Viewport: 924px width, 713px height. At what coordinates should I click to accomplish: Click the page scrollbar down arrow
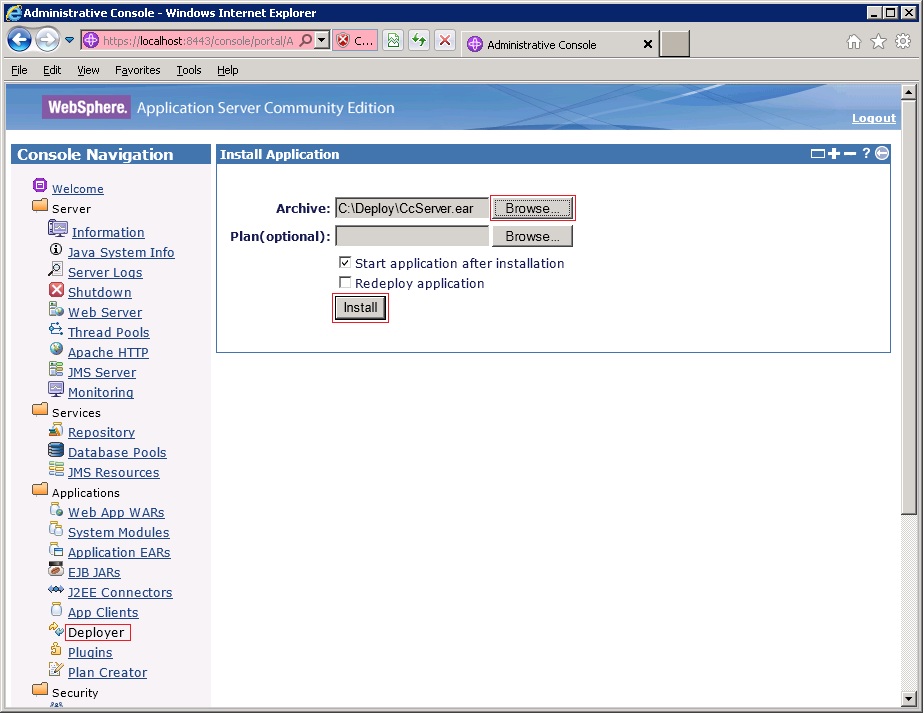tap(909, 699)
